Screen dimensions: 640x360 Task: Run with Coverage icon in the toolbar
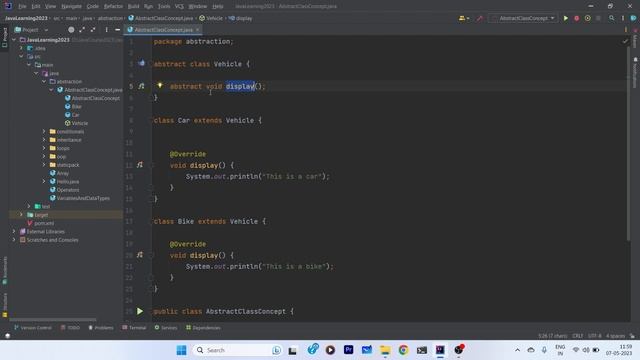pos(587,18)
